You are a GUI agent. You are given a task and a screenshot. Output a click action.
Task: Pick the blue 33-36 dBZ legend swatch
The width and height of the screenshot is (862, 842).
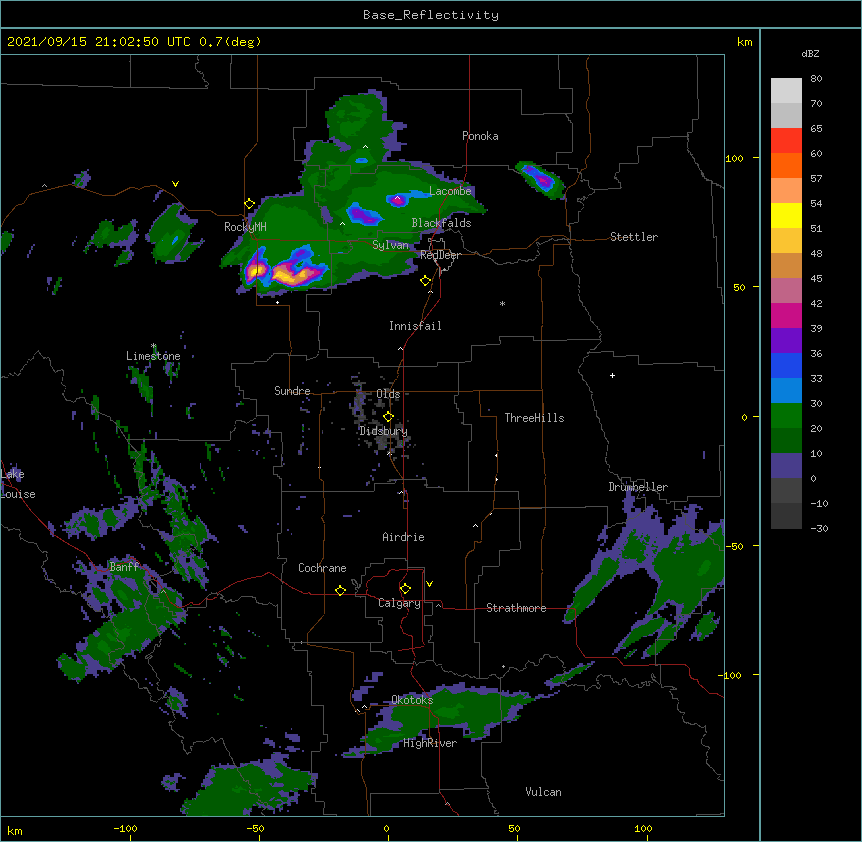coord(786,365)
